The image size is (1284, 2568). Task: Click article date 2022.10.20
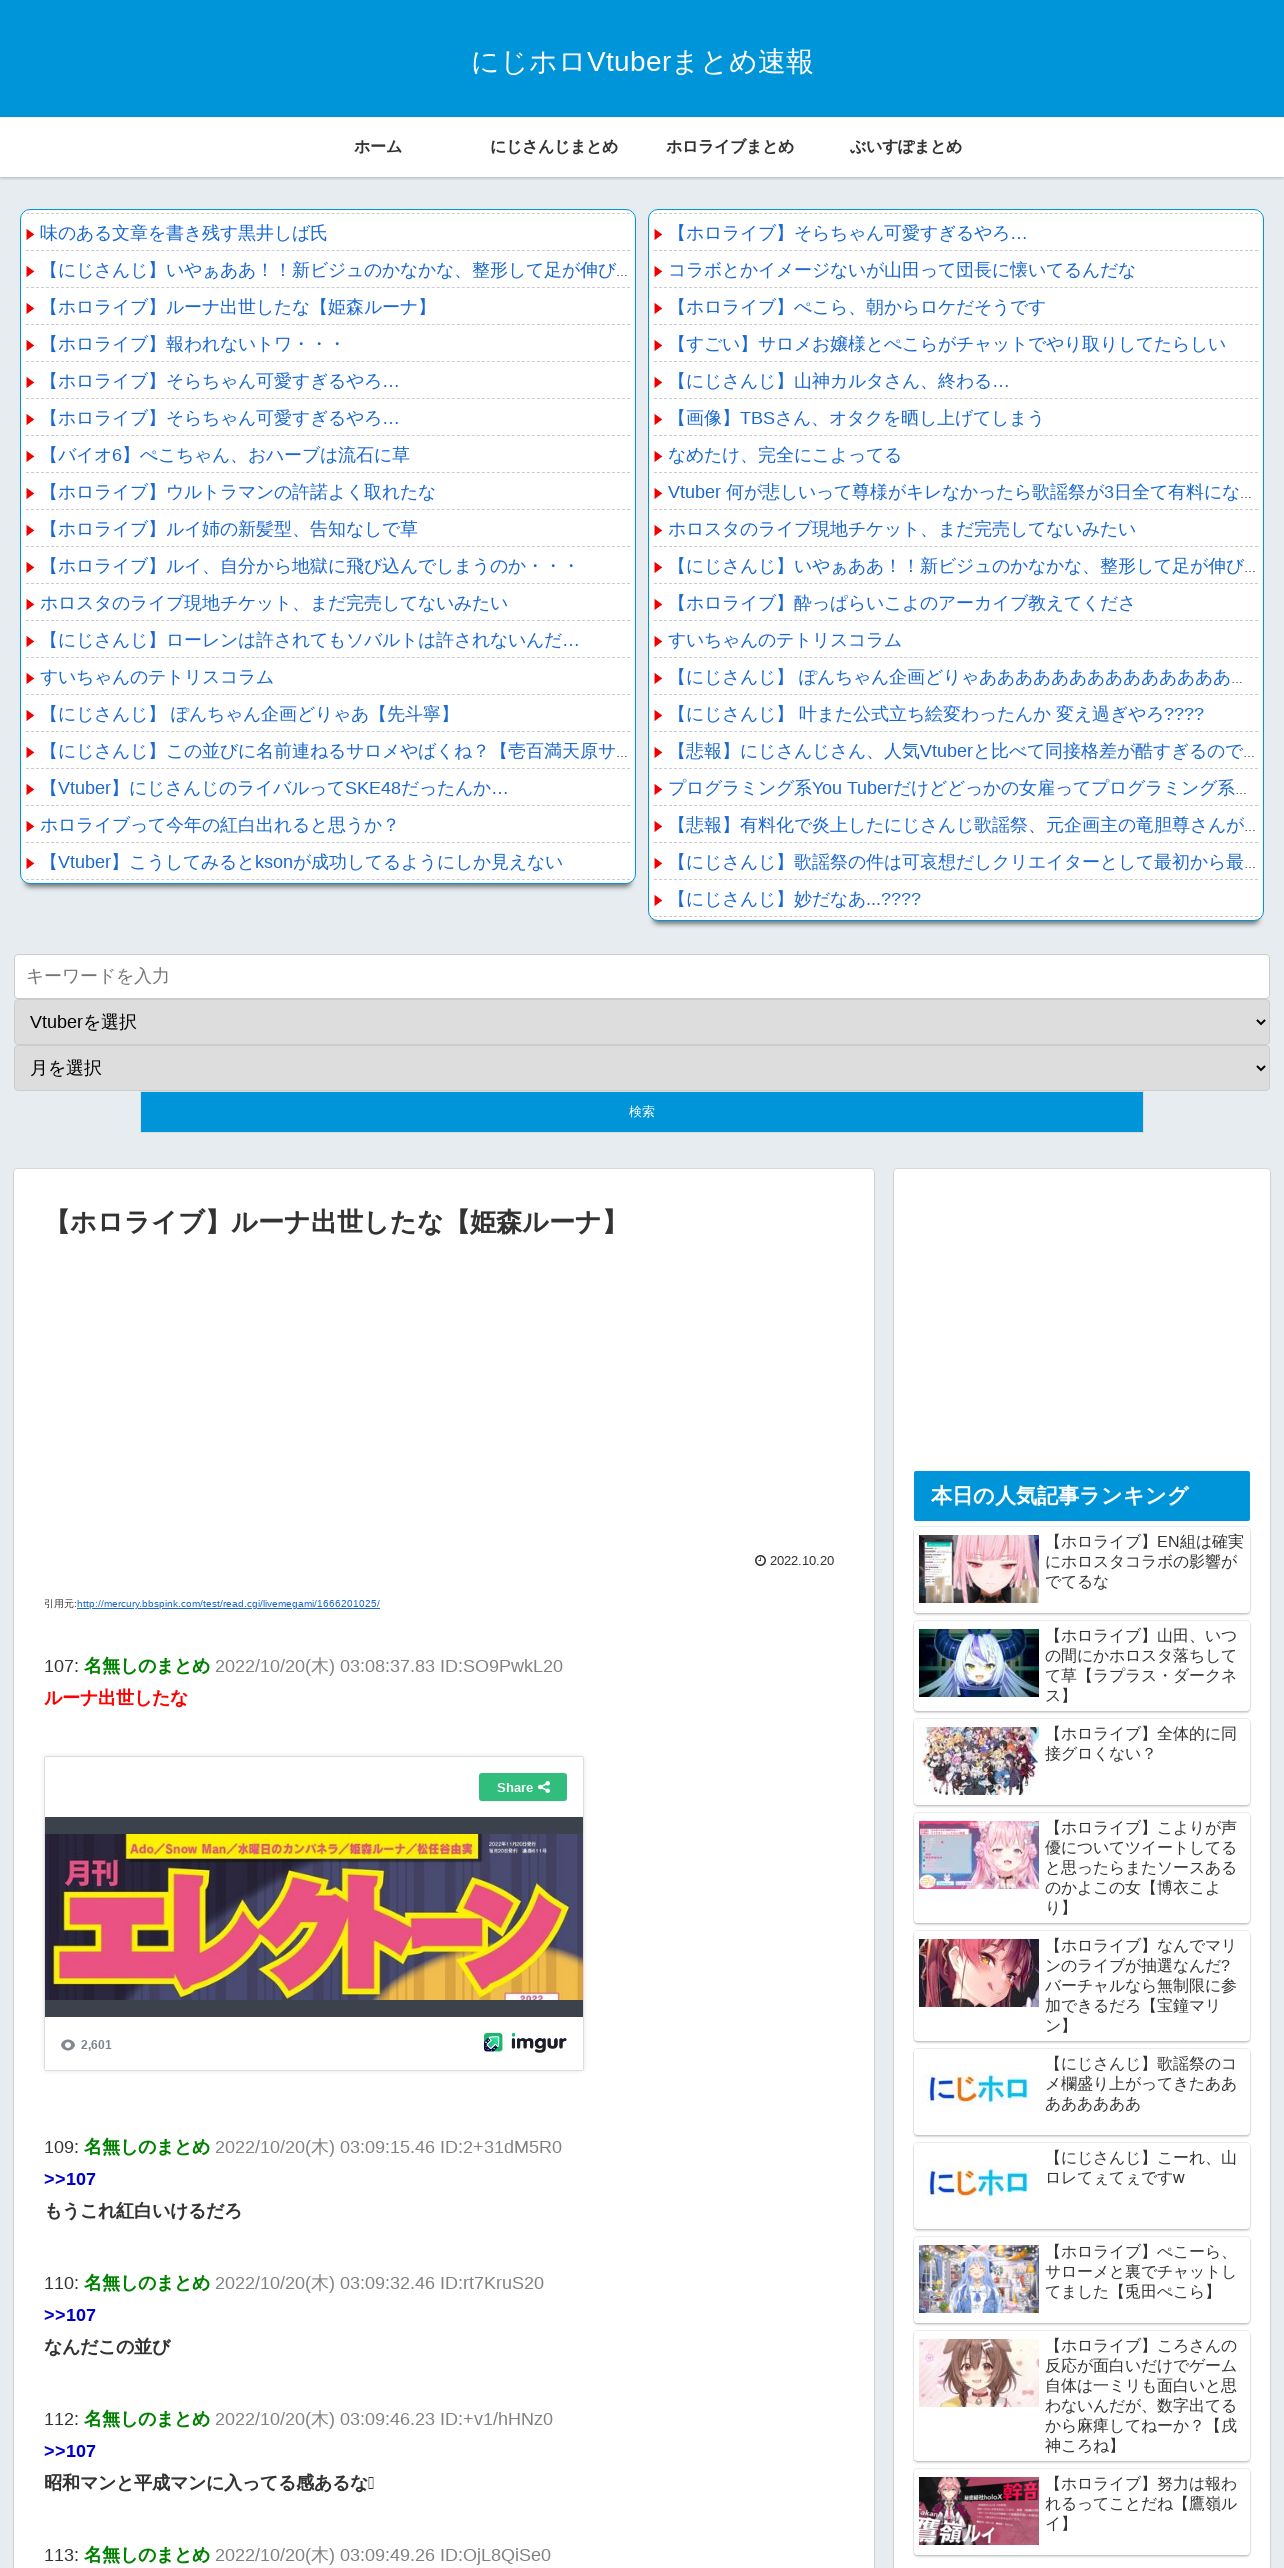coord(802,1561)
